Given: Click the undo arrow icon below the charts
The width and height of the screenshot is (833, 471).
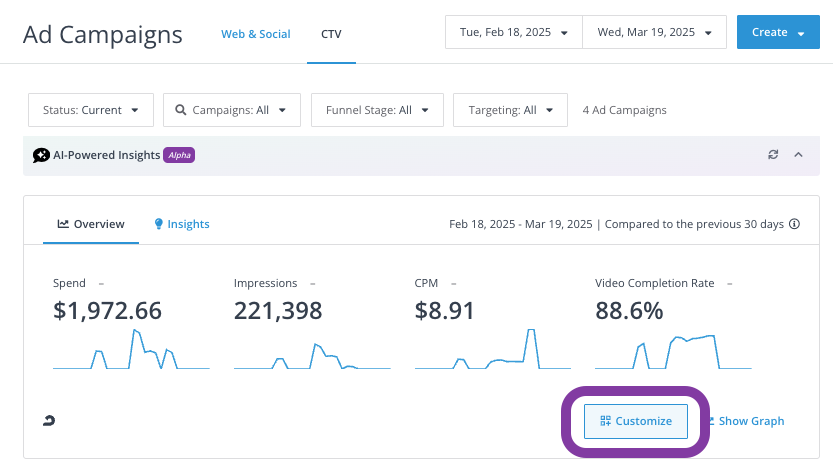Looking at the screenshot, I should [x=49, y=421].
